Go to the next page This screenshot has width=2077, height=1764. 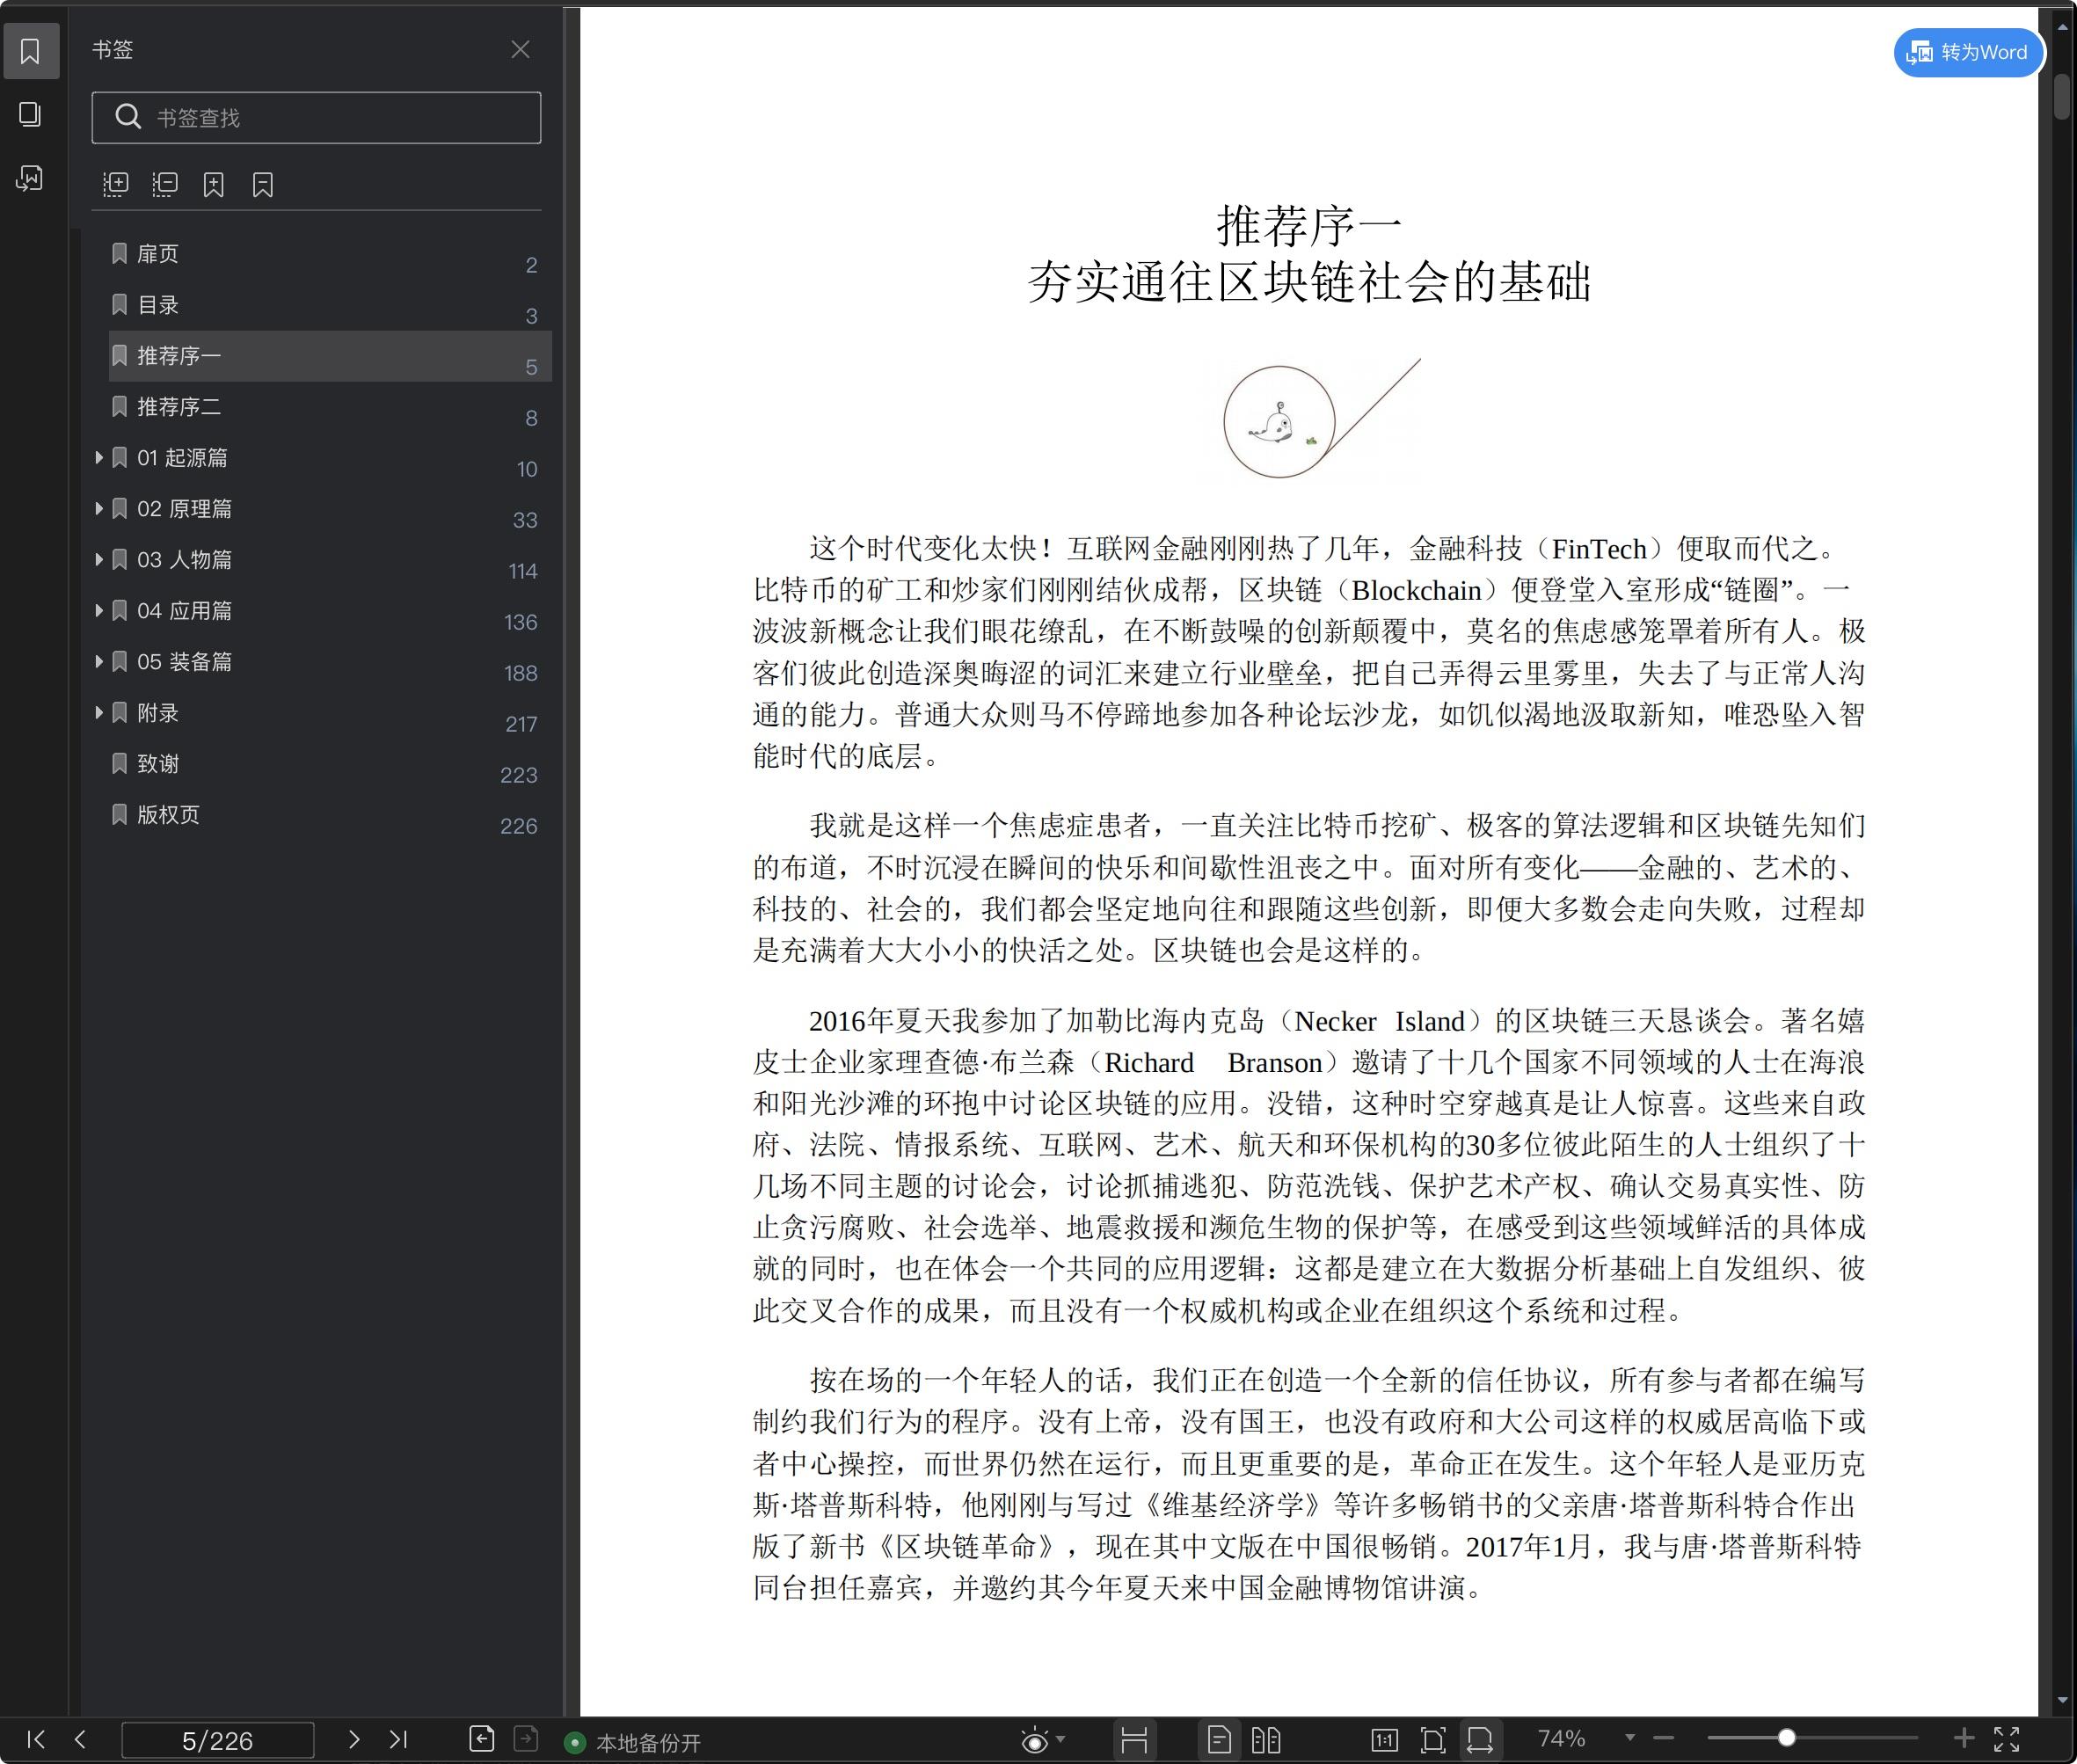pyautogui.click(x=354, y=1739)
